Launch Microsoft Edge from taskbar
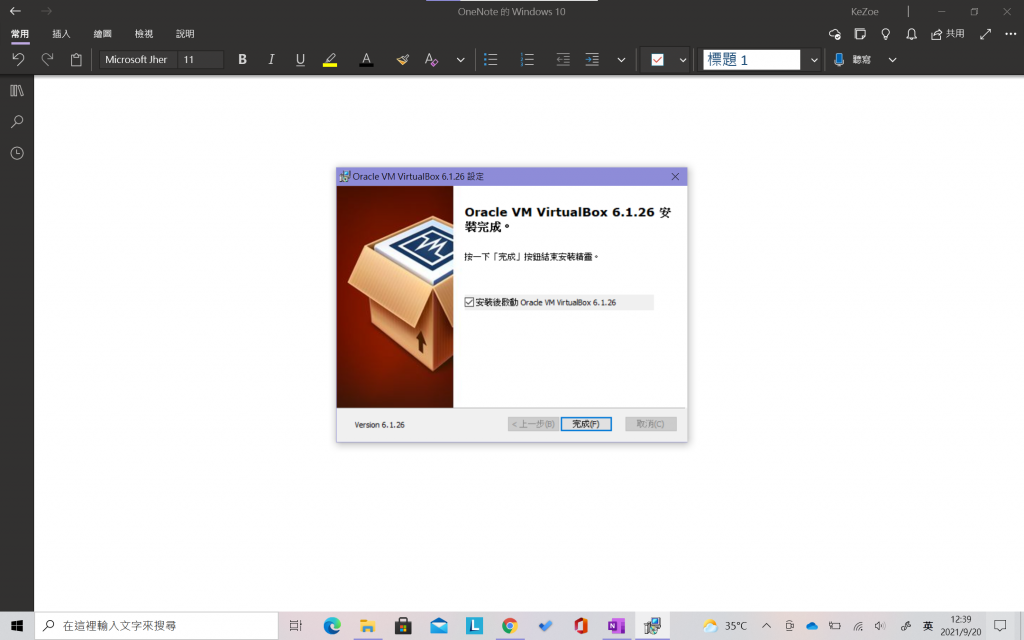This screenshot has width=1024, height=640. (x=332, y=626)
